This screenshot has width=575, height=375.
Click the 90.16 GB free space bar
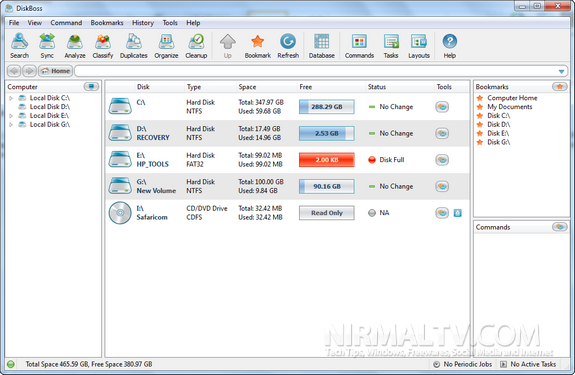click(x=326, y=186)
